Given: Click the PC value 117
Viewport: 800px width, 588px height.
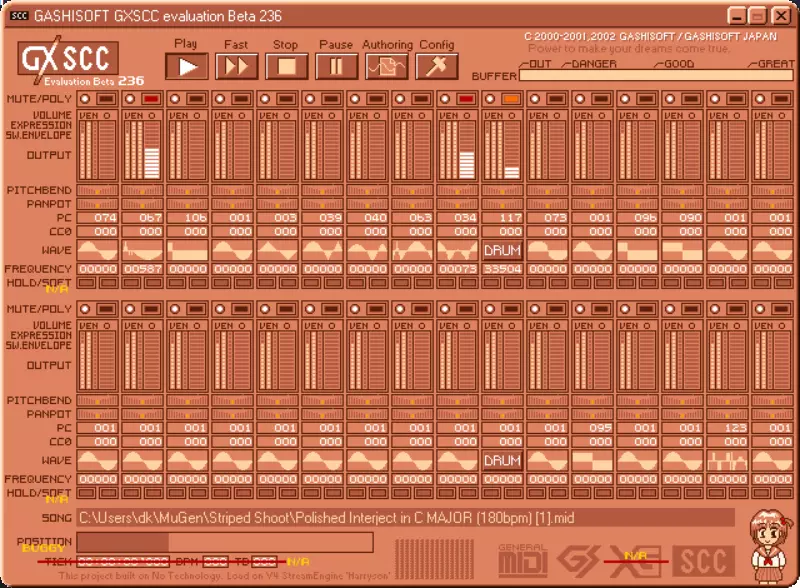Looking at the screenshot, I should [503, 217].
